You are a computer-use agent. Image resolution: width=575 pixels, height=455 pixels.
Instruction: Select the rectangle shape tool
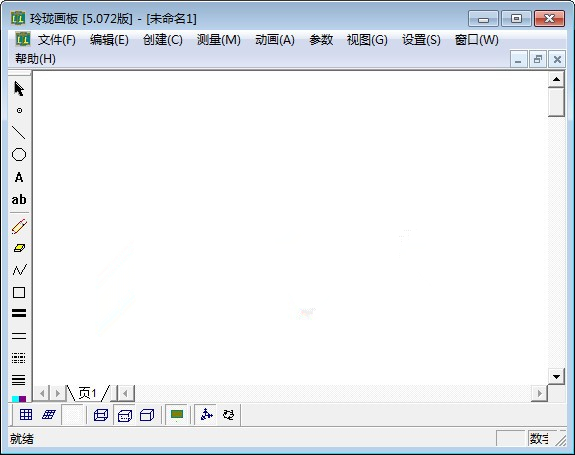pos(19,292)
